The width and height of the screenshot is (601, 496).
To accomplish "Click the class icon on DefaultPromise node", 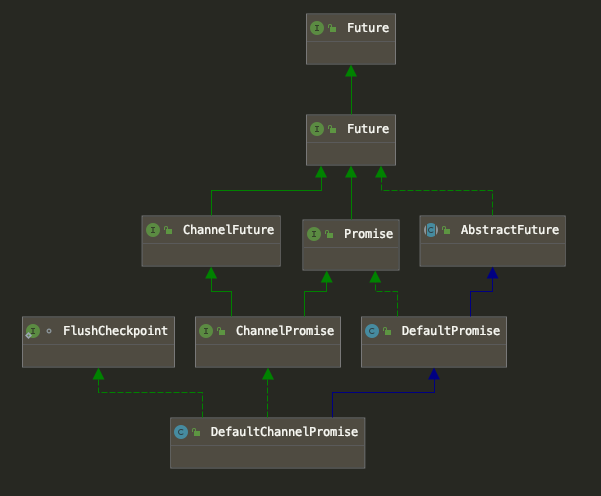I will coord(371,331).
